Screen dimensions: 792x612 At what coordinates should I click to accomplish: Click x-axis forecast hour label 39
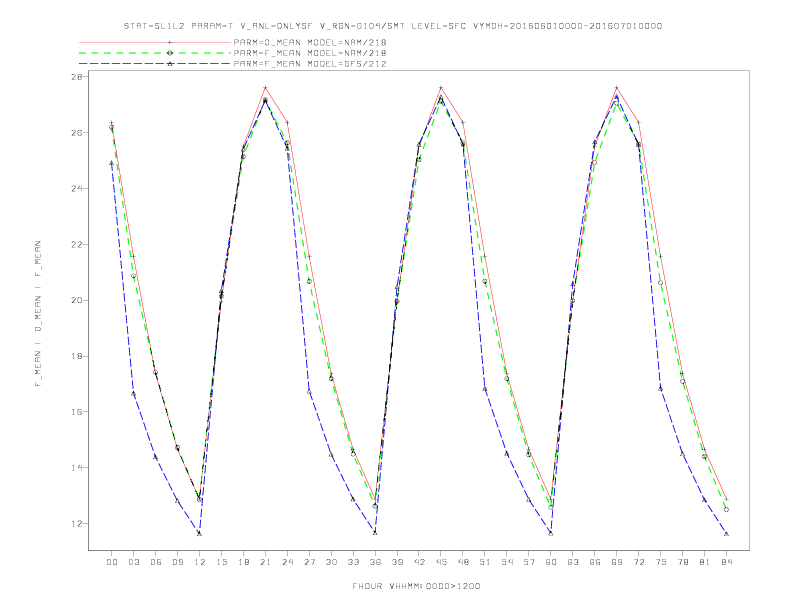(397, 562)
